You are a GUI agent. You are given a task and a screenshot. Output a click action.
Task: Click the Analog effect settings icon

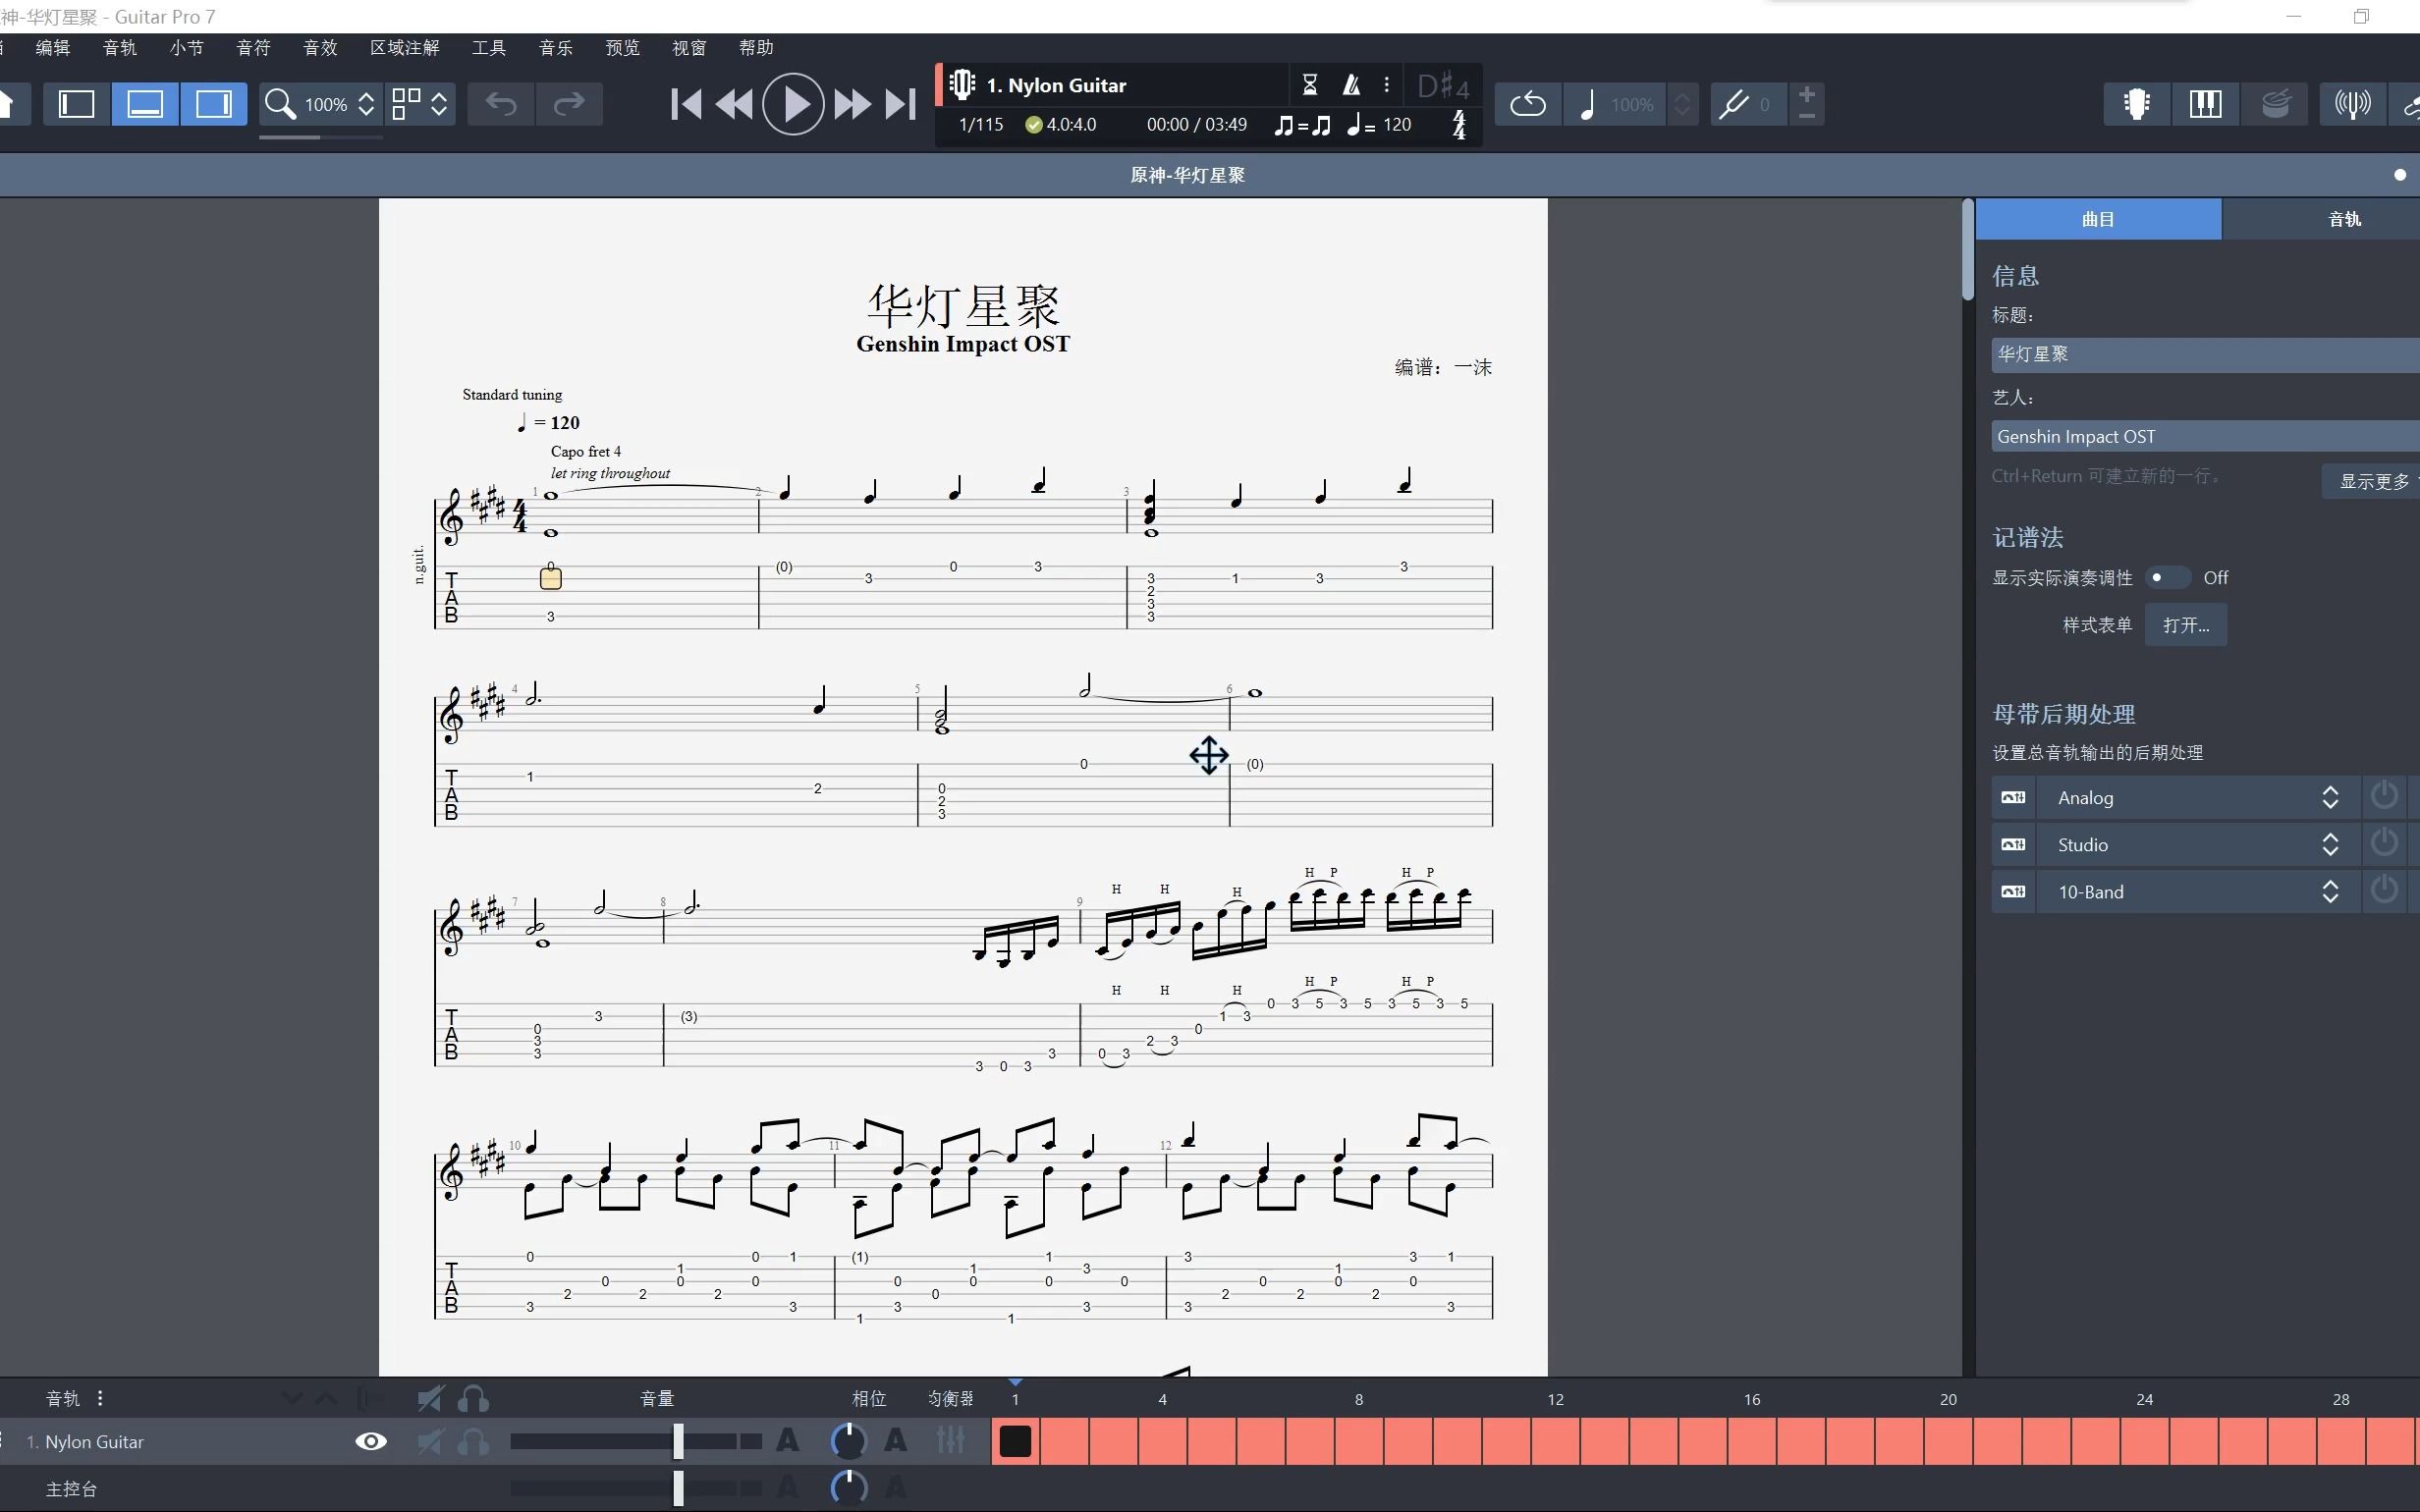pos(2013,797)
